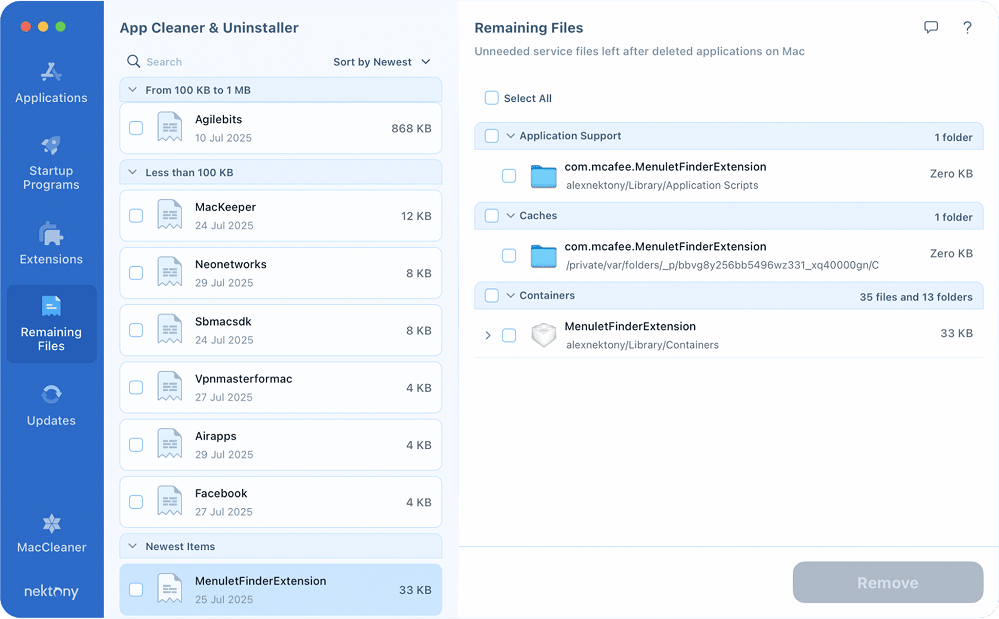Switch to the Startup Programs tab label

point(51,178)
